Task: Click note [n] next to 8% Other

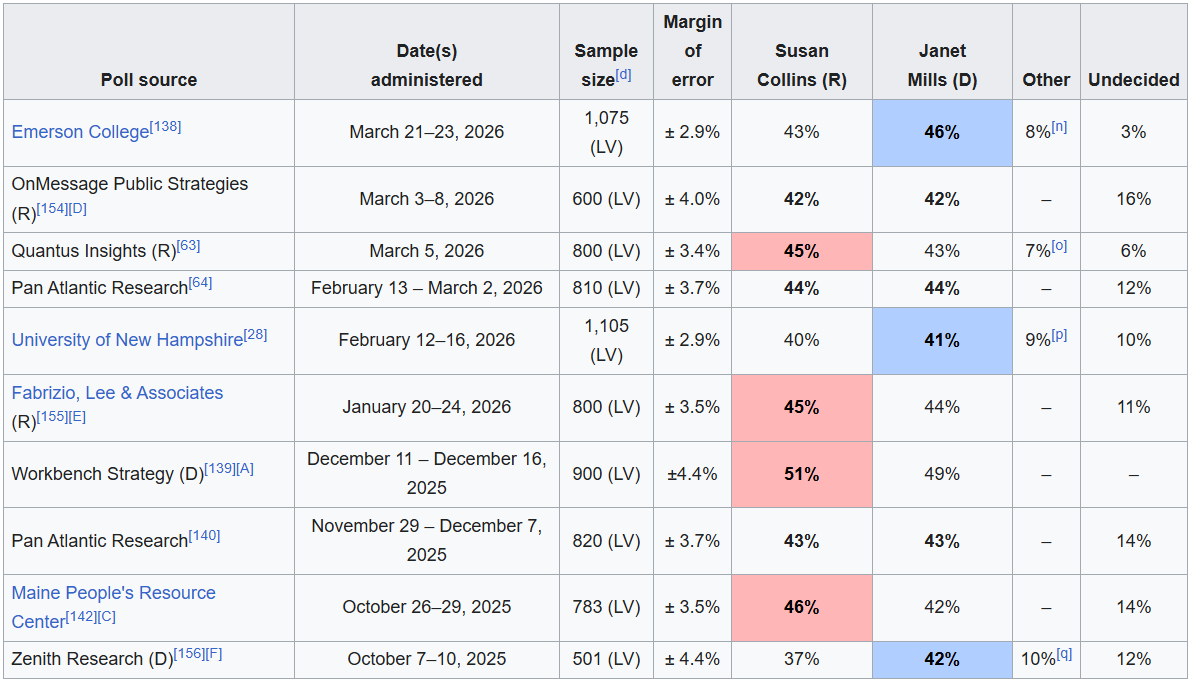Action: tap(1059, 127)
